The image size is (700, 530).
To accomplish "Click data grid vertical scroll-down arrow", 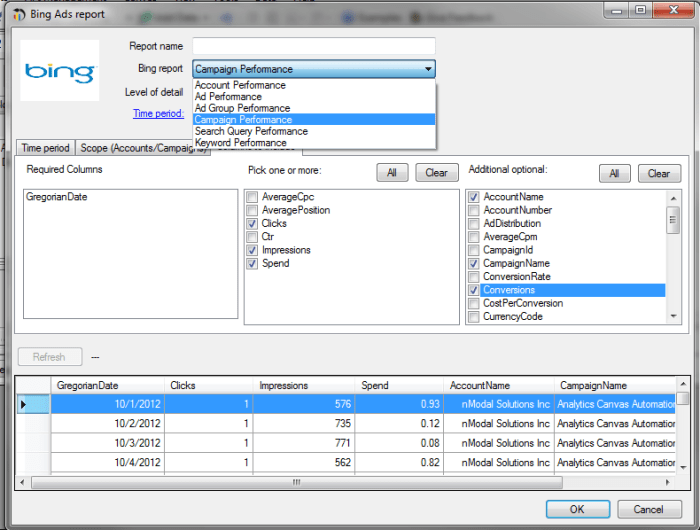I will click(683, 467).
